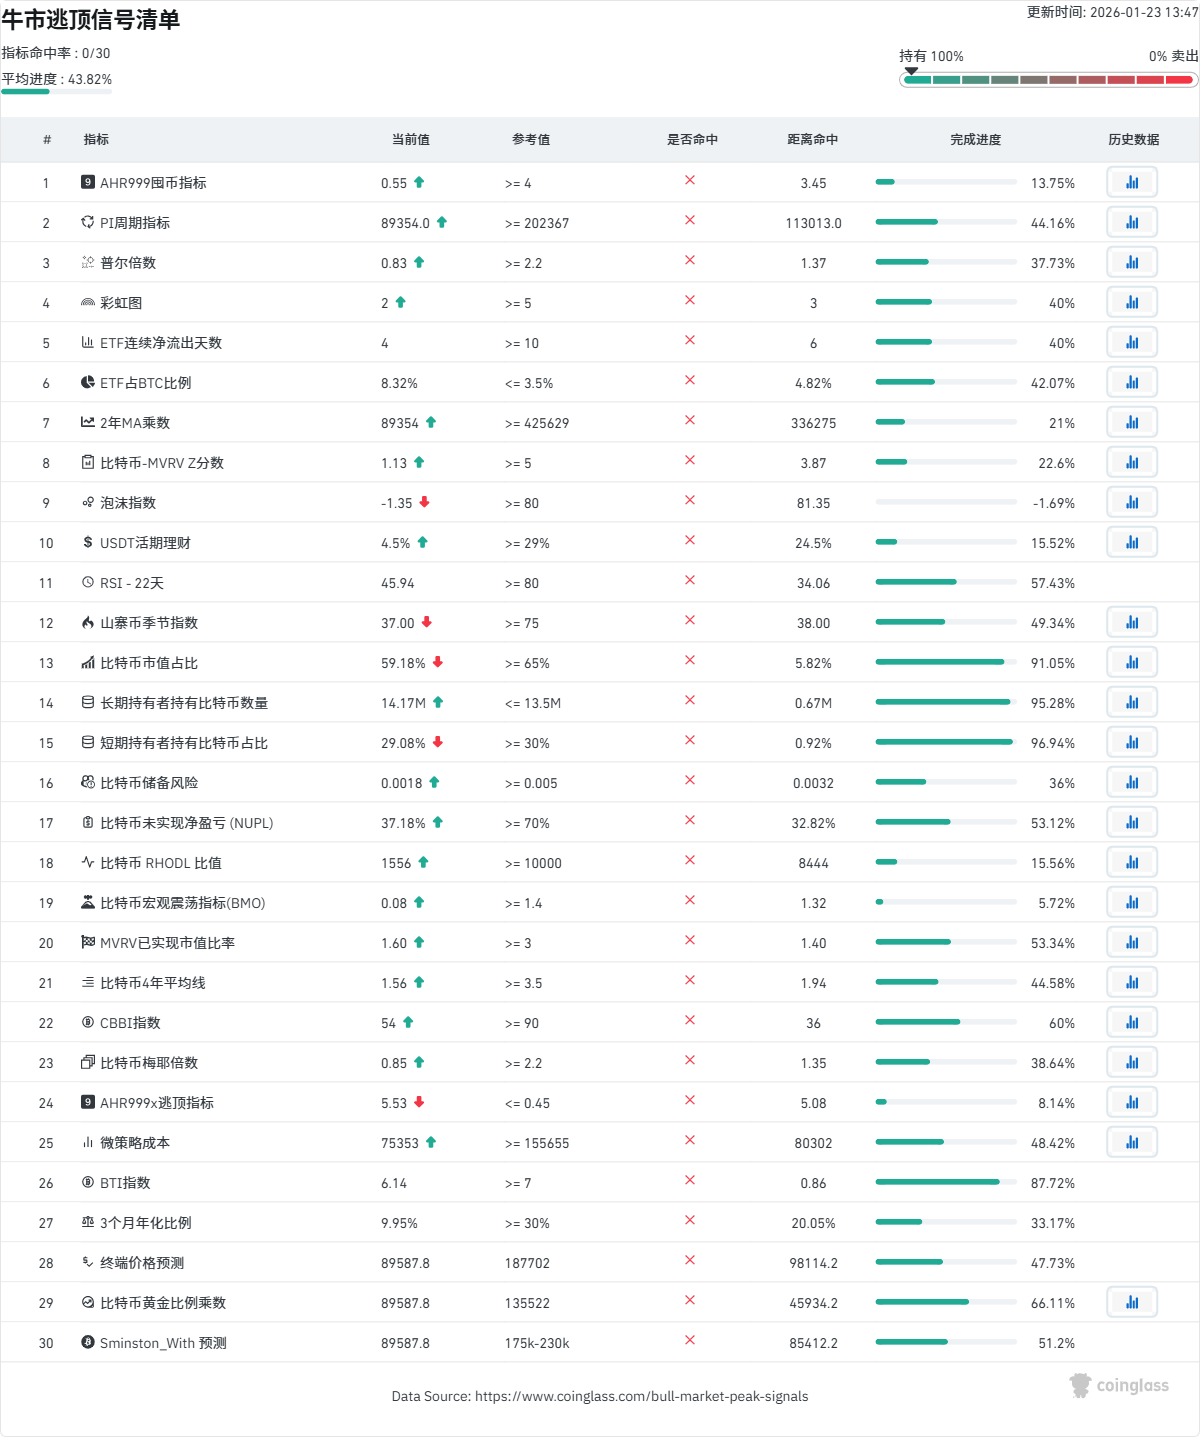View history chart for 比特币黄金比例乘数
Image resolution: width=1200 pixels, height=1438 pixels.
click(x=1132, y=1302)
